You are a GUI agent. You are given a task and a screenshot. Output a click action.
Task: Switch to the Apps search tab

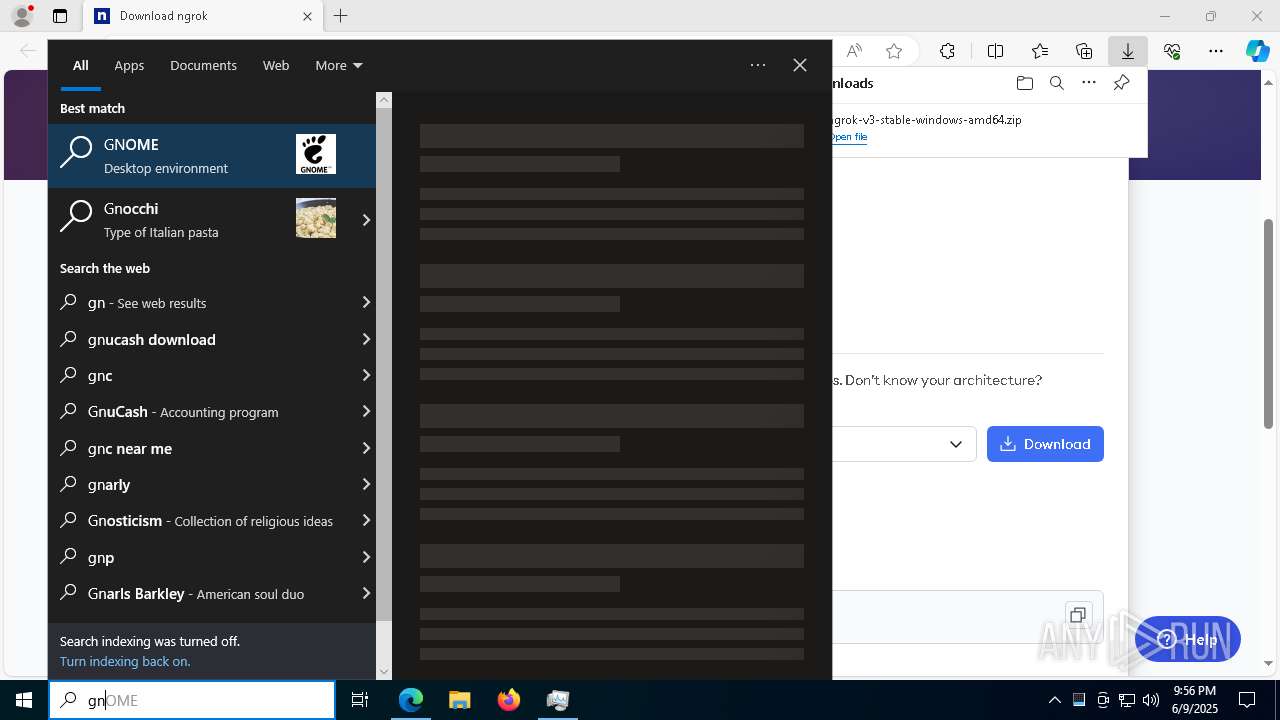(x=129, y=65)
